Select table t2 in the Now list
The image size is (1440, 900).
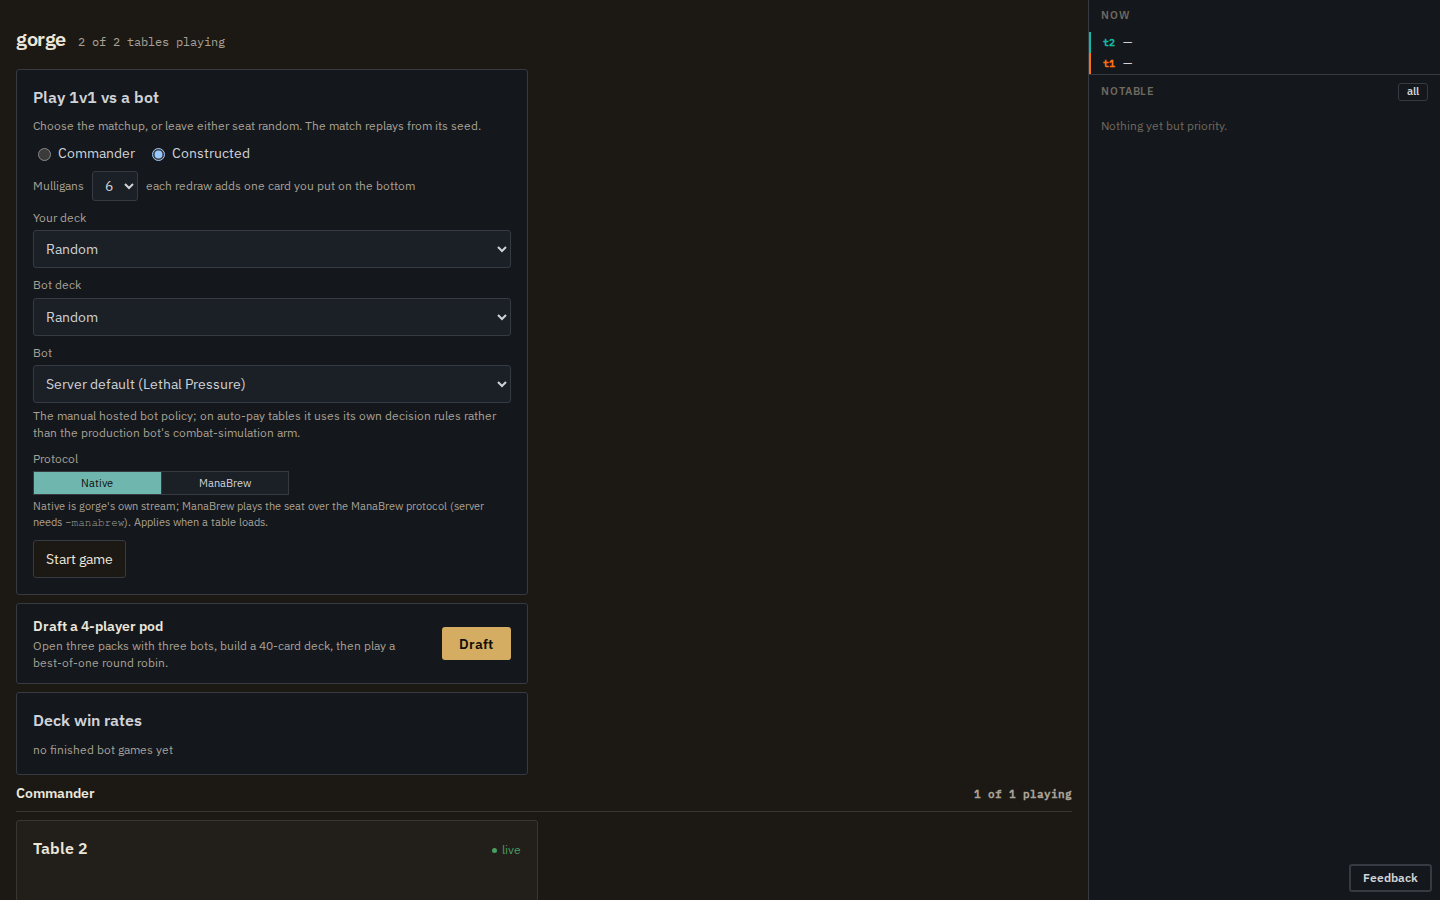pos(1264,43)
